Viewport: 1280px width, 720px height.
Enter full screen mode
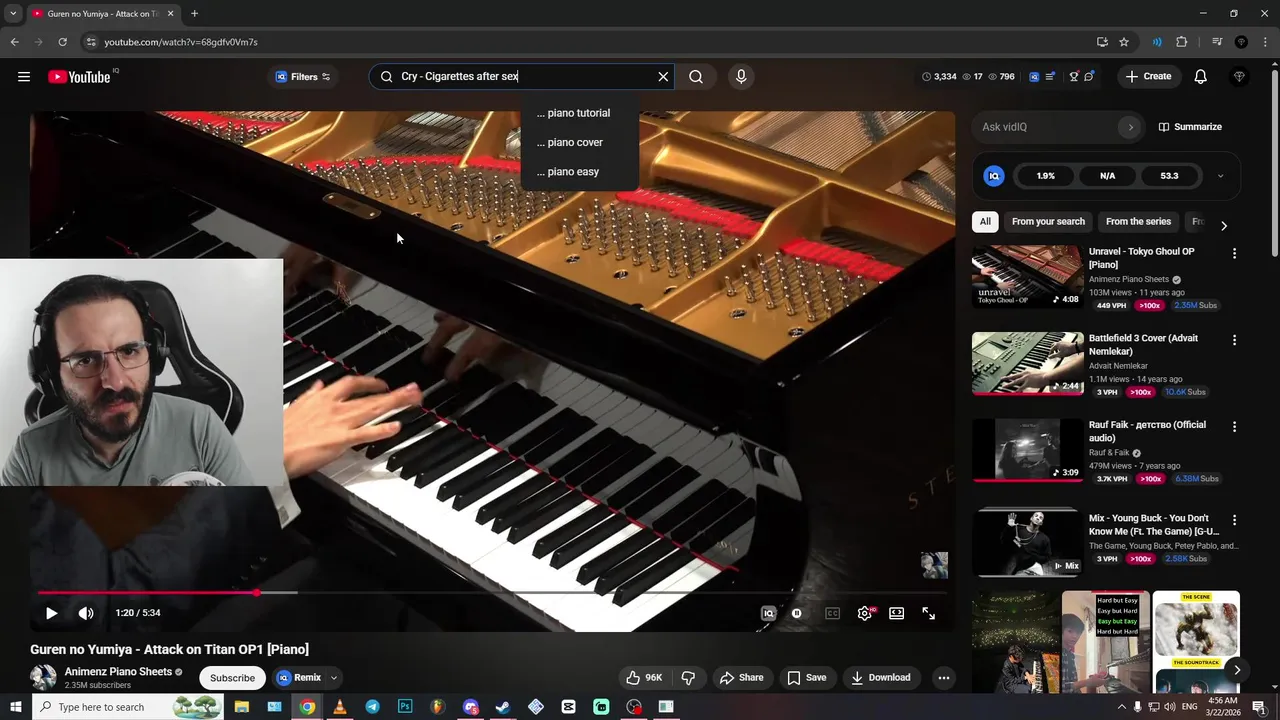click(x=929, y=613)
